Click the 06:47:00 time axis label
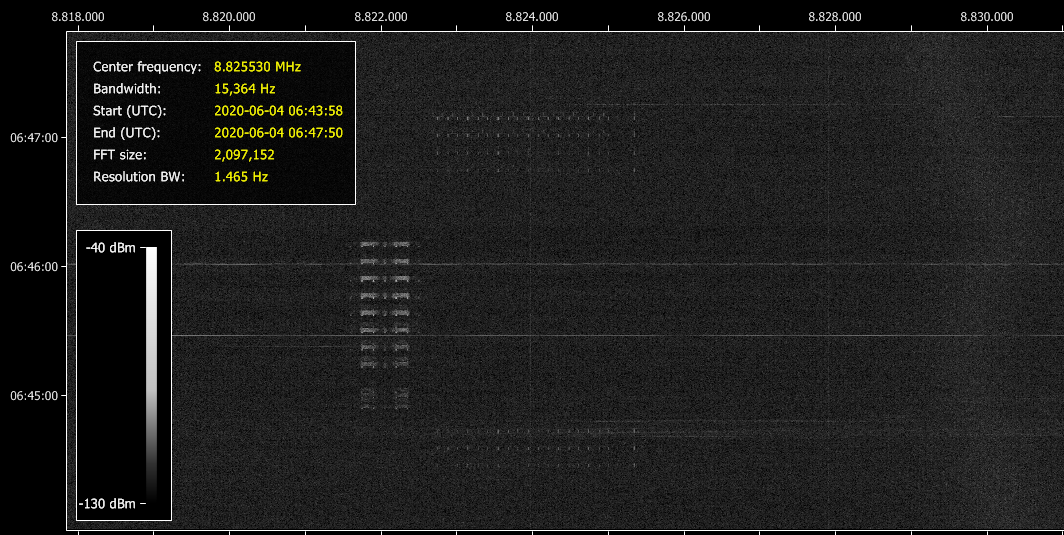1064x535 pixels. 34,138
